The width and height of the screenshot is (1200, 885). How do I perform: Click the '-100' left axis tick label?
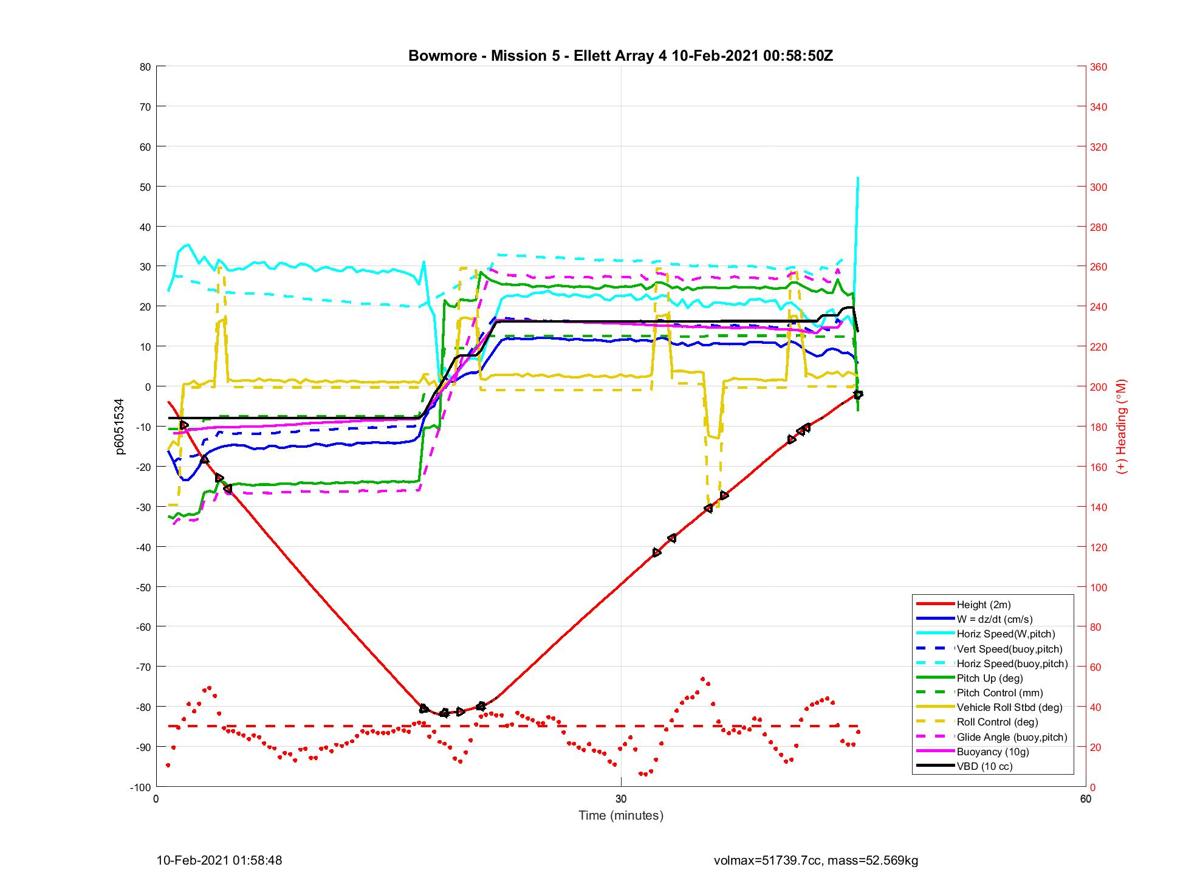pyautogui.click(x=139, y=787)
